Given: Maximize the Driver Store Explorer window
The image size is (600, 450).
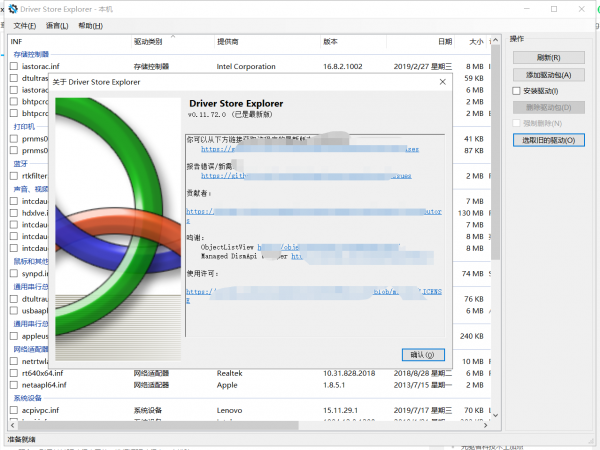Looking at the screenshot, I should (554, 9).
